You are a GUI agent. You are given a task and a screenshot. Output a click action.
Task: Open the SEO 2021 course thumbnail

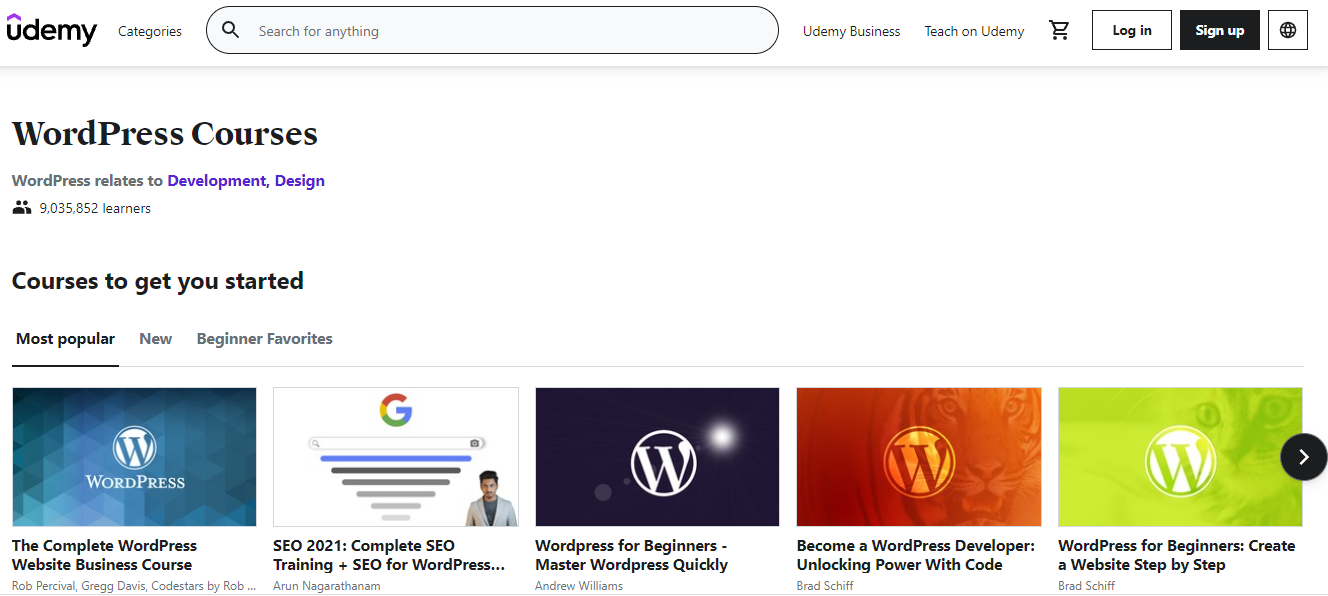pos(395,456)
